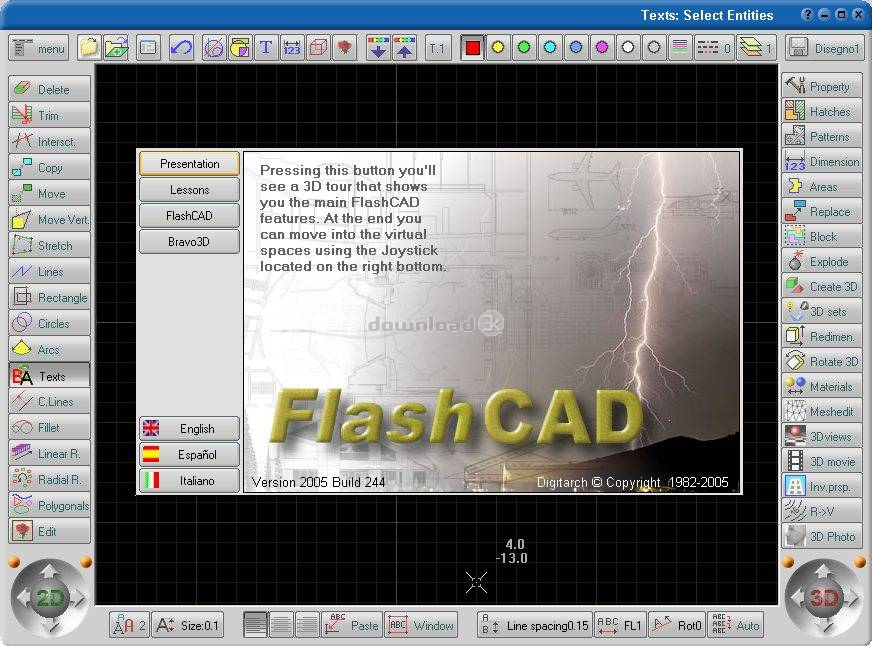The height and width of the screenshot is (646, 872).
Task: Toggle the Auto text option
Action: tap(735, 625)
